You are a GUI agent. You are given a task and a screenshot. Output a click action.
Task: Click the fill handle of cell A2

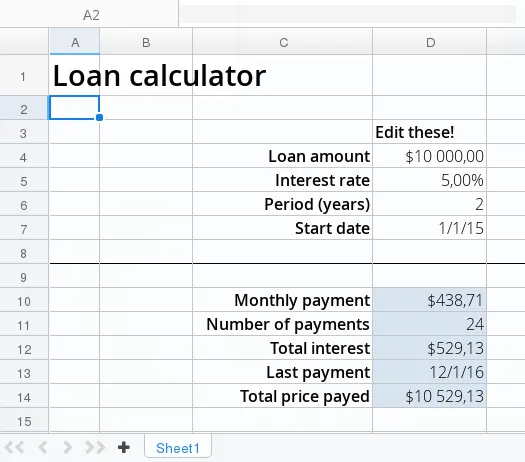tap(99, 118)
